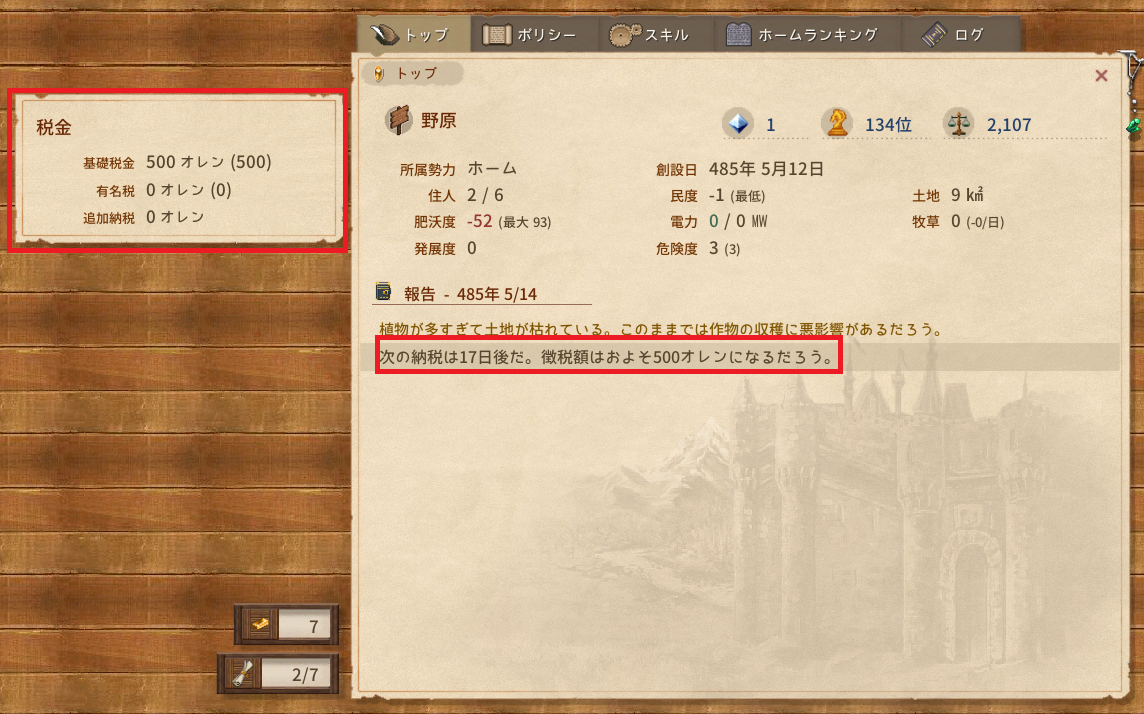Switch to the トップ tab
The height and width of the screenshot is (714, 1144).
[x=413, y=34]
